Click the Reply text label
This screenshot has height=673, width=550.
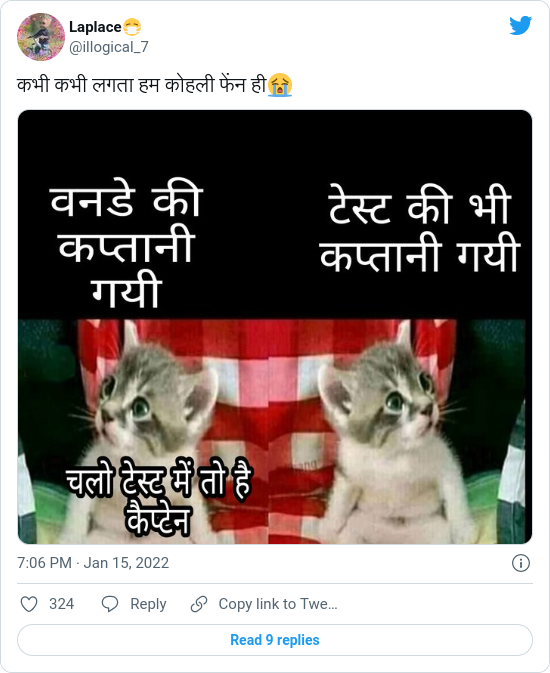(x=148, y=604)
